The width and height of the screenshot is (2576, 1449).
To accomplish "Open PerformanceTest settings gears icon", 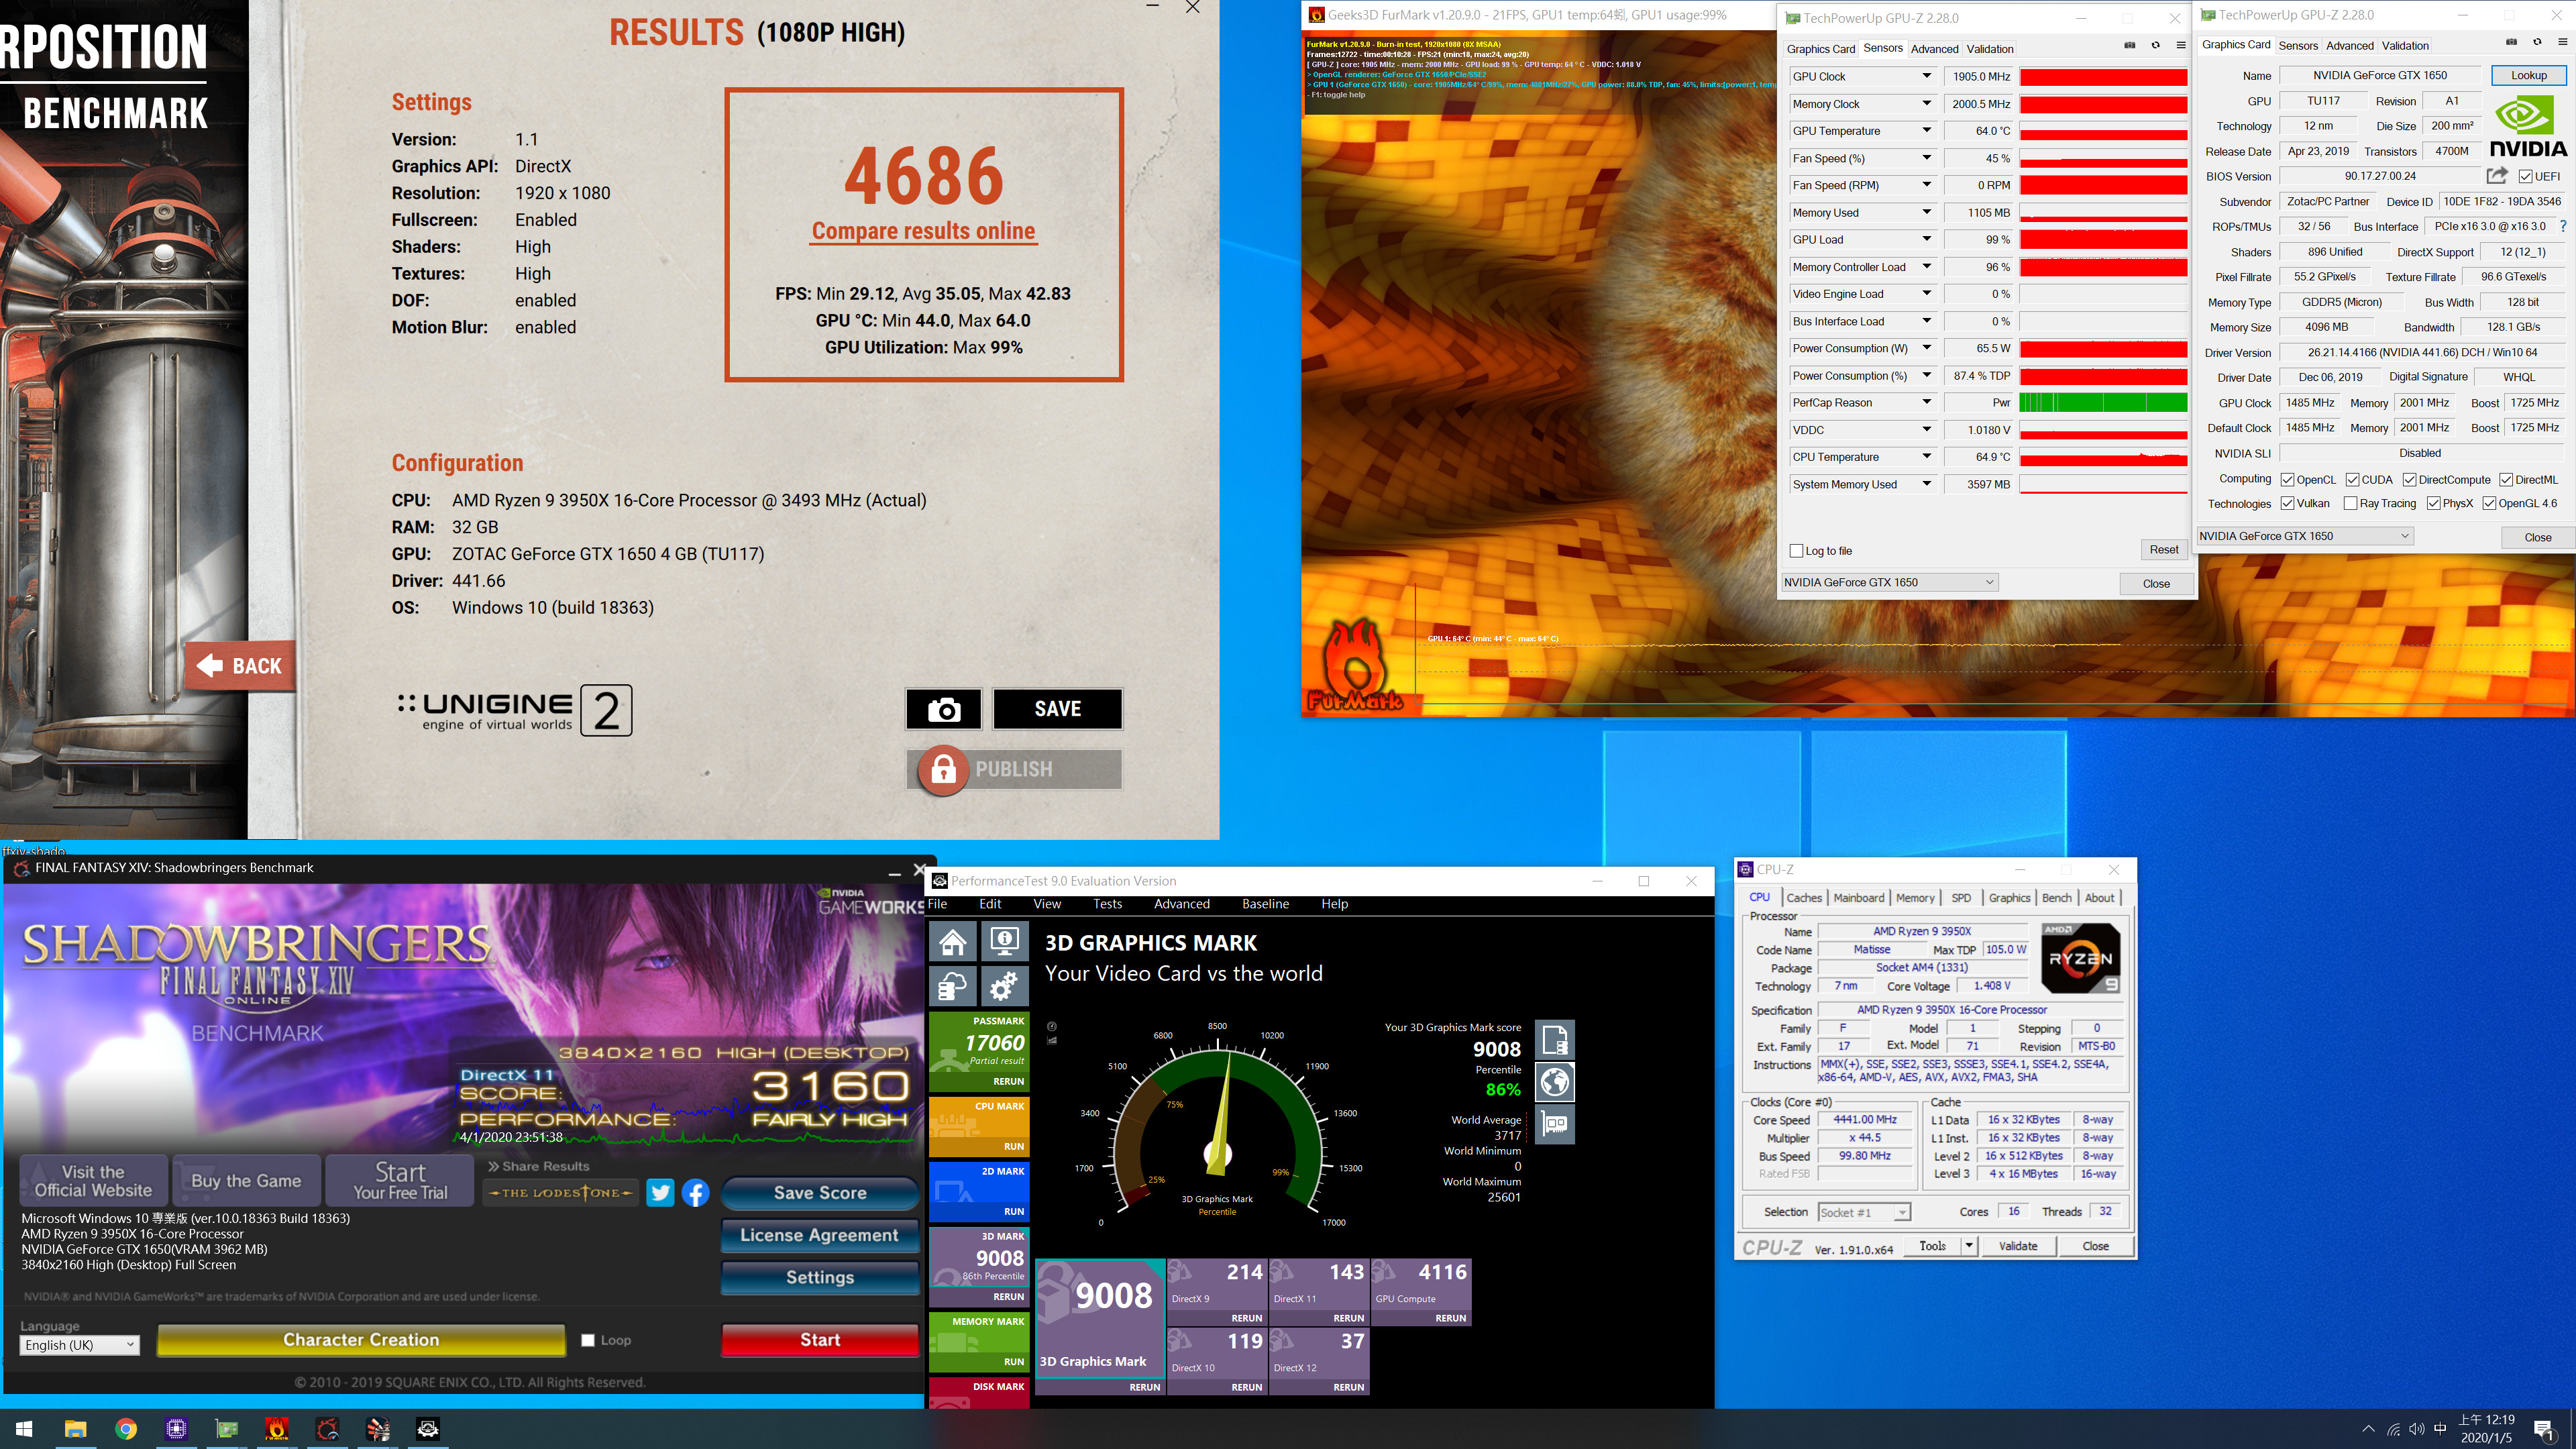I will pyautogui.click(x=1004, y=987).
